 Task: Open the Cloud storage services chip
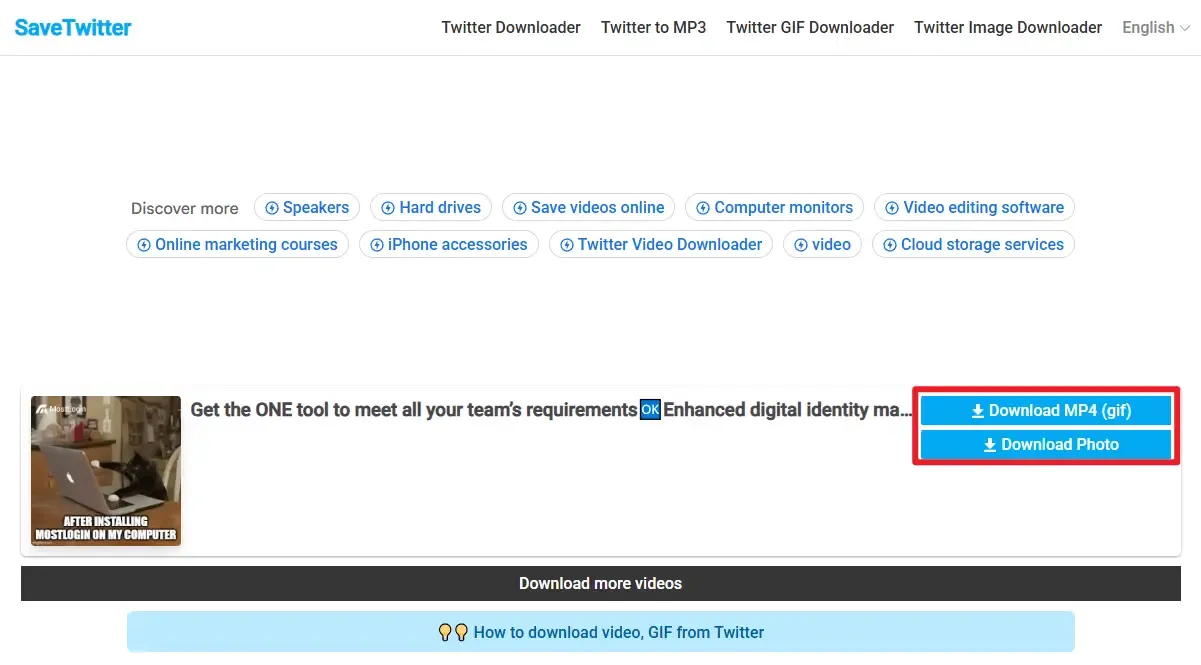973,244
